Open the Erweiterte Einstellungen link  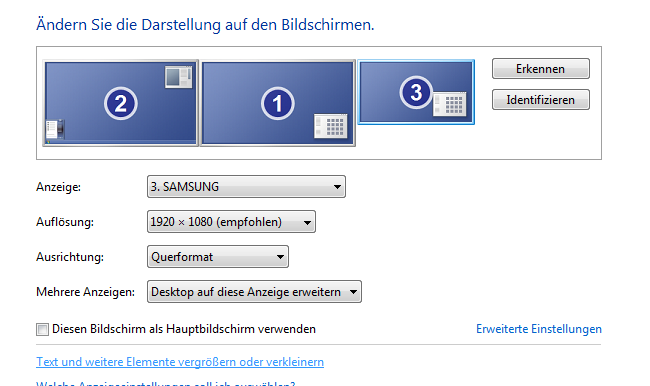click(x=538, y=329)
